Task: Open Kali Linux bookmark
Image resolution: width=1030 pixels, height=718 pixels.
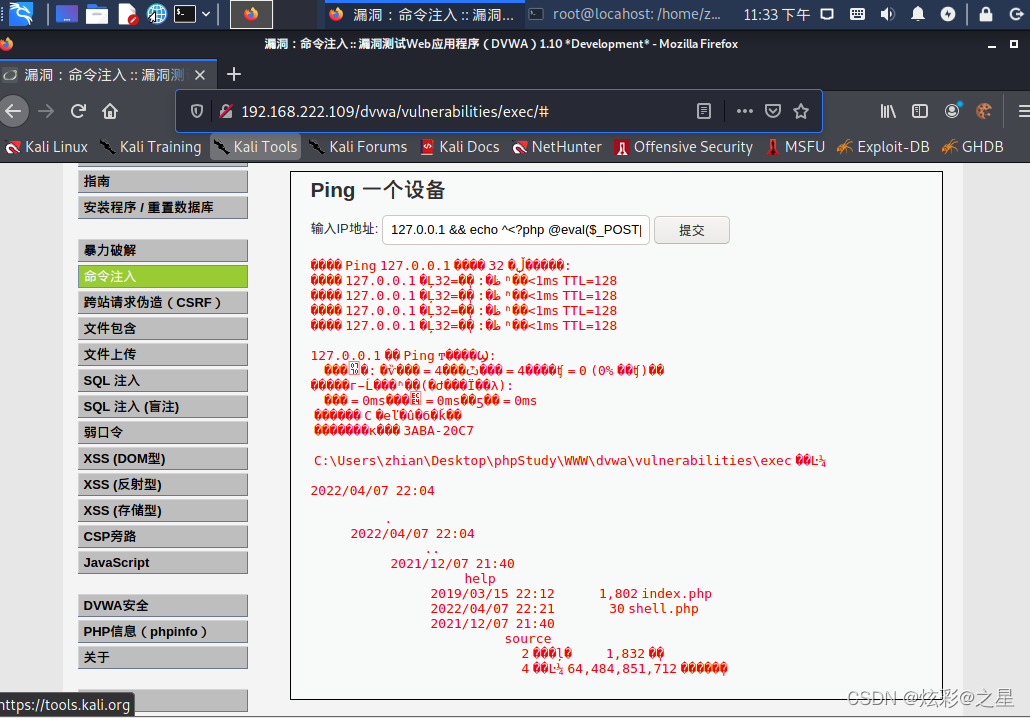Action: (x=46, y=147)
